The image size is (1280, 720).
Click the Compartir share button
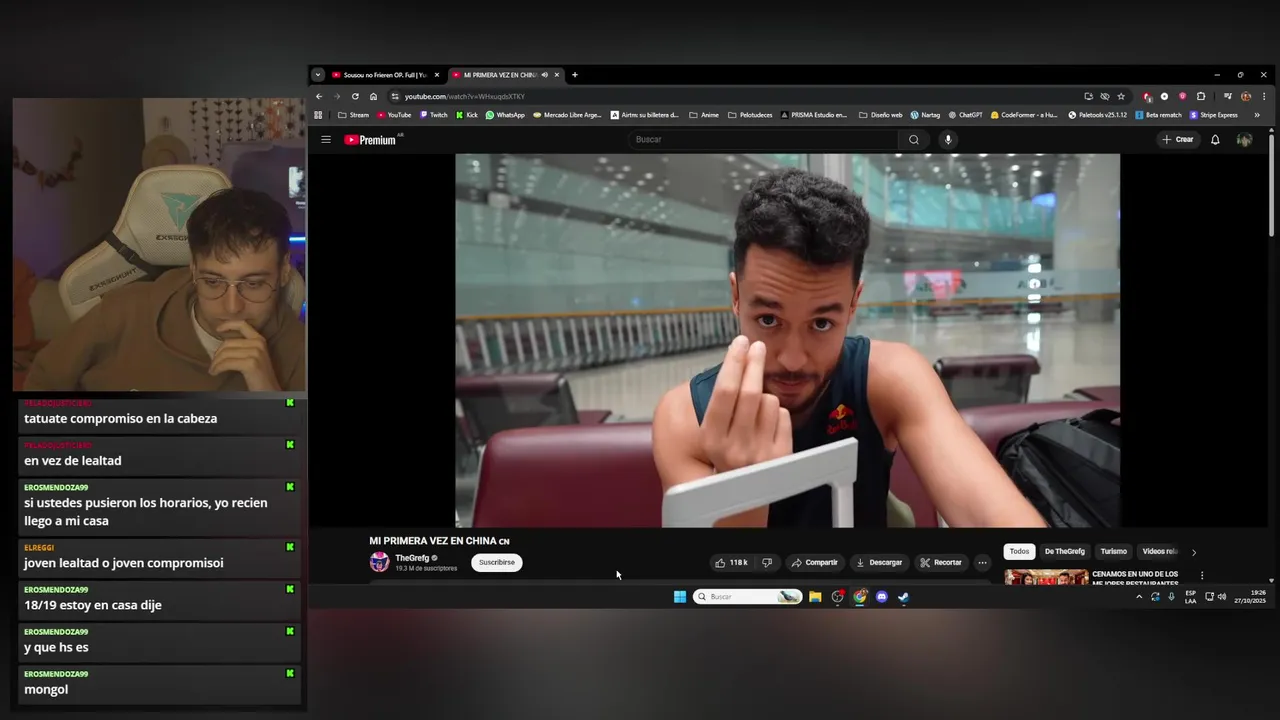pos(815,563)
